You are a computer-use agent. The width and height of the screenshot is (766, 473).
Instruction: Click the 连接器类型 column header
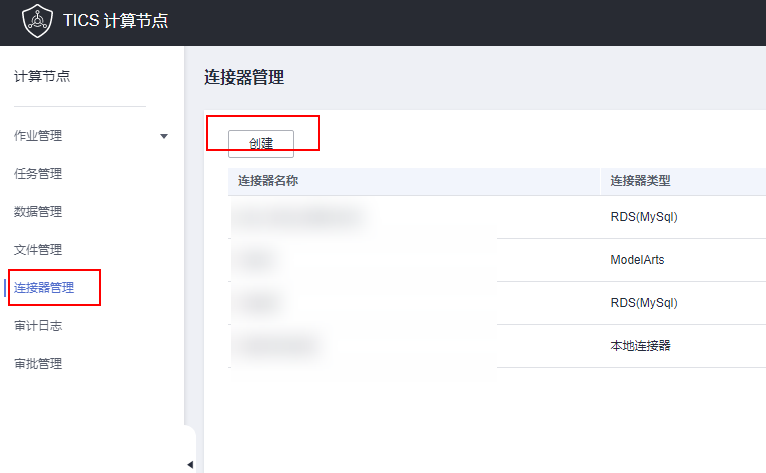click(x=640, y=181)
